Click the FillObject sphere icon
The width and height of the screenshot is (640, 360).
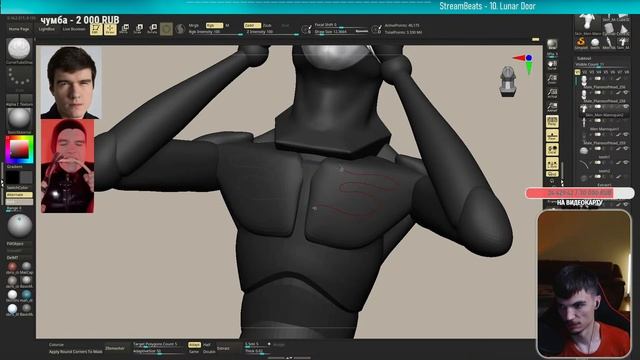coord(19,226)
